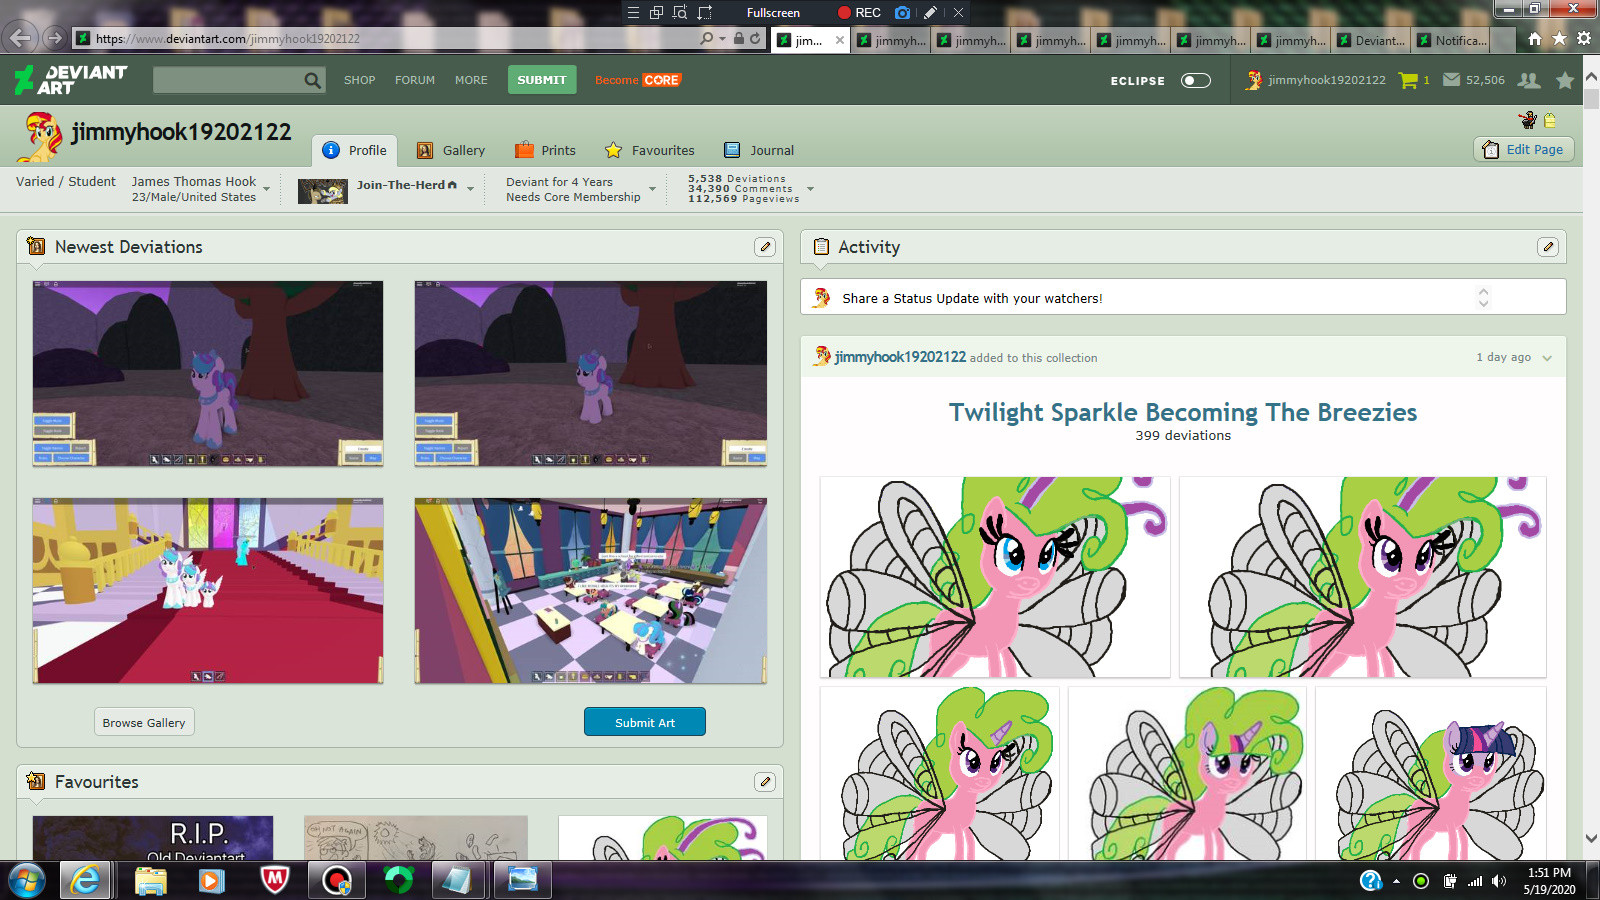1600x900 pixels.
Task: Open Internet Explorer from the taskbar
Action: (85, 880)
